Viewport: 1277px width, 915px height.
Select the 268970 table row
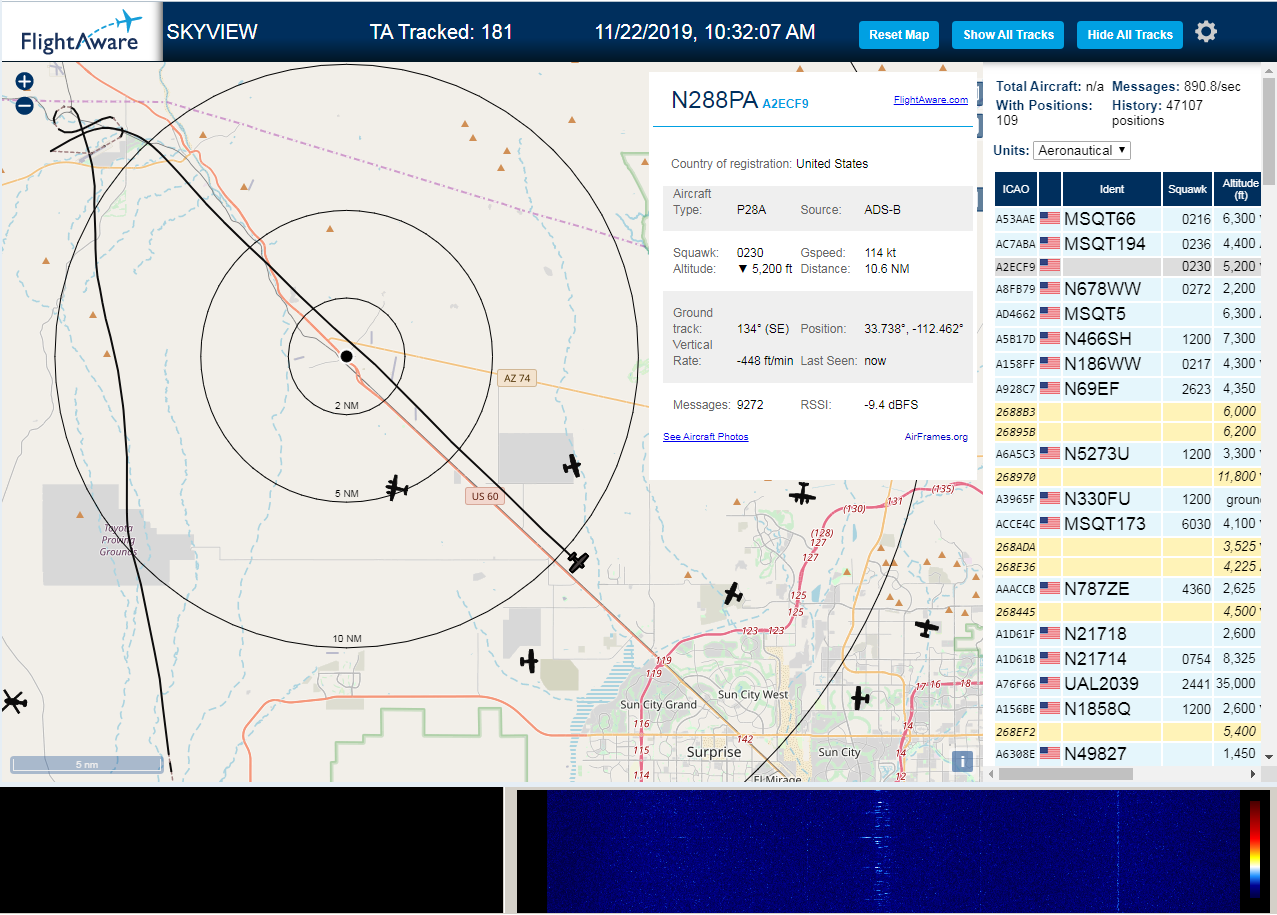[x=1128, y=477]
